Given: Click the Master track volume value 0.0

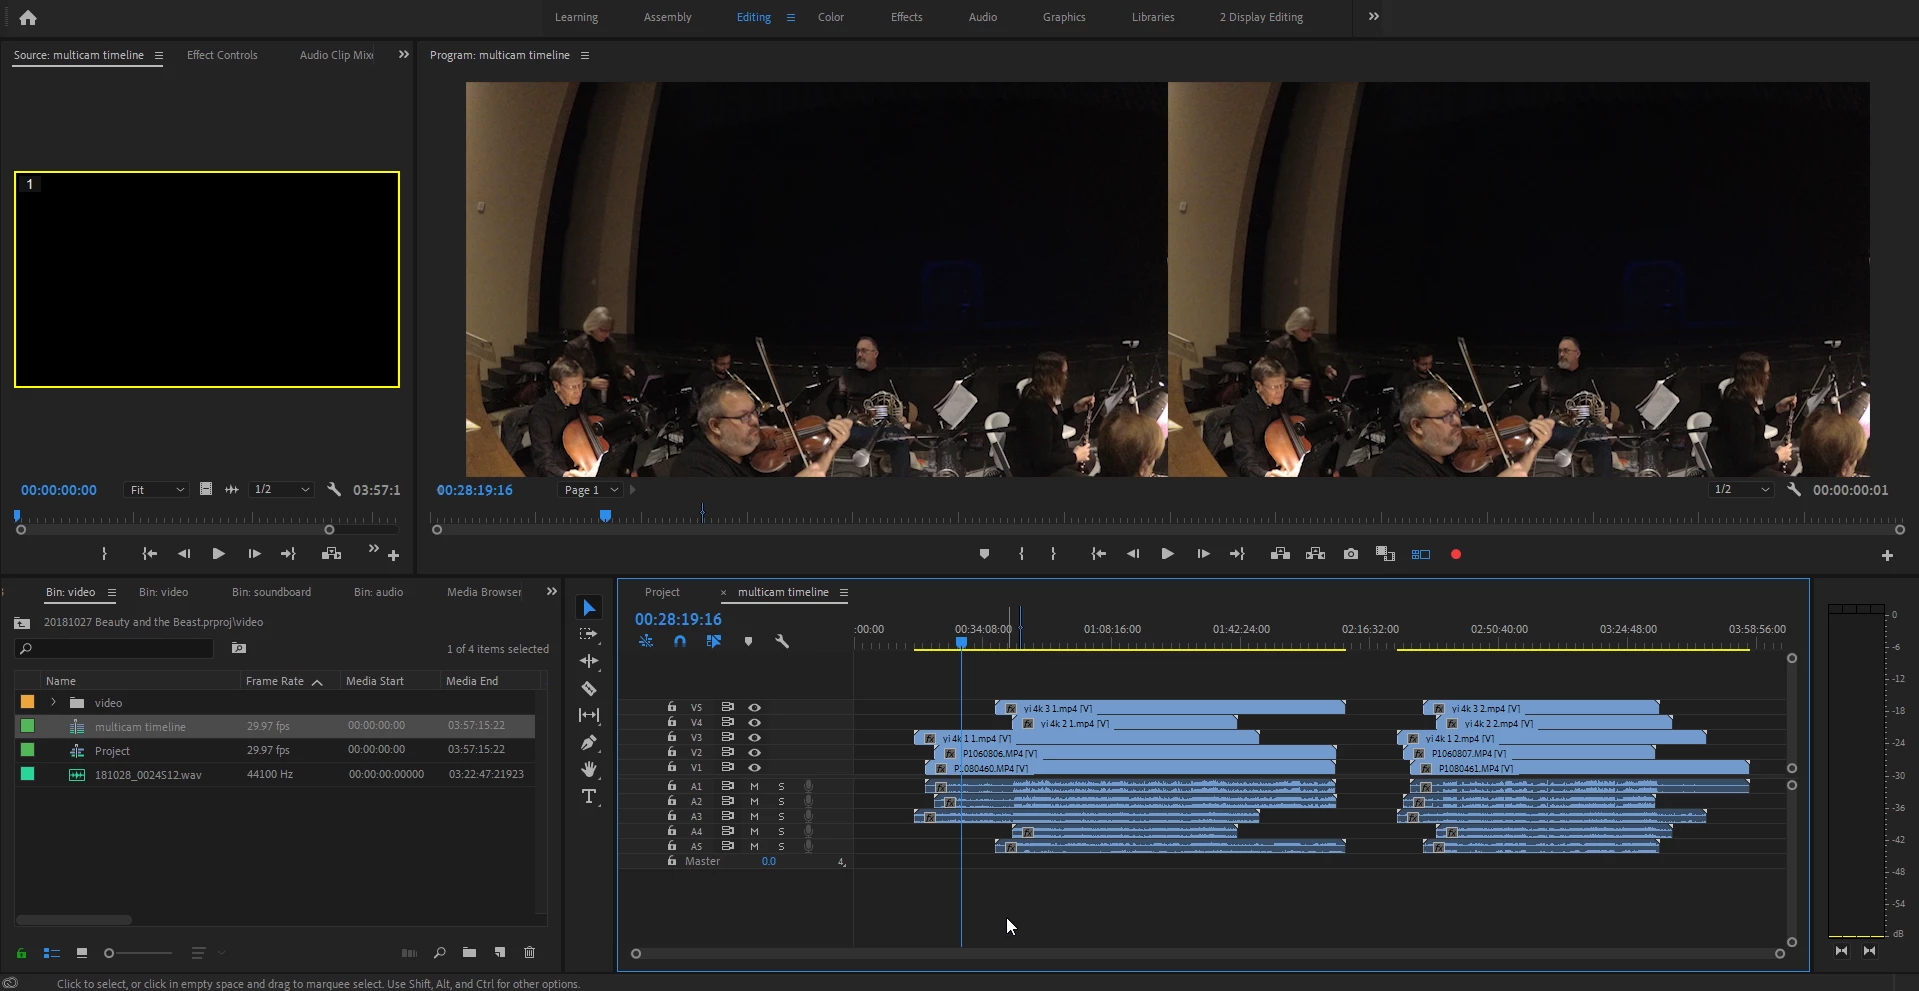Looking at the screenshot, I should point(768,861).
